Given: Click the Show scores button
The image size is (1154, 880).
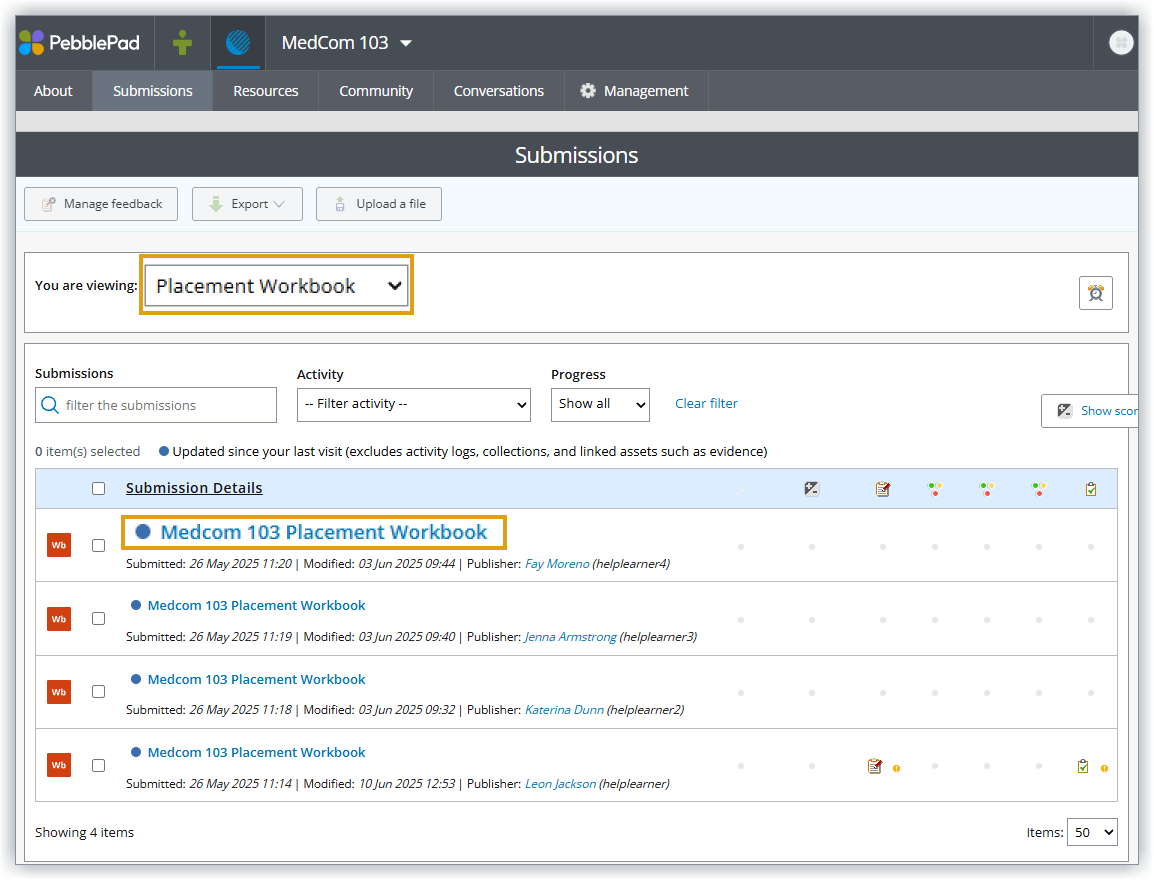Looking at the screenshot, I should (x=1090, y=411).
